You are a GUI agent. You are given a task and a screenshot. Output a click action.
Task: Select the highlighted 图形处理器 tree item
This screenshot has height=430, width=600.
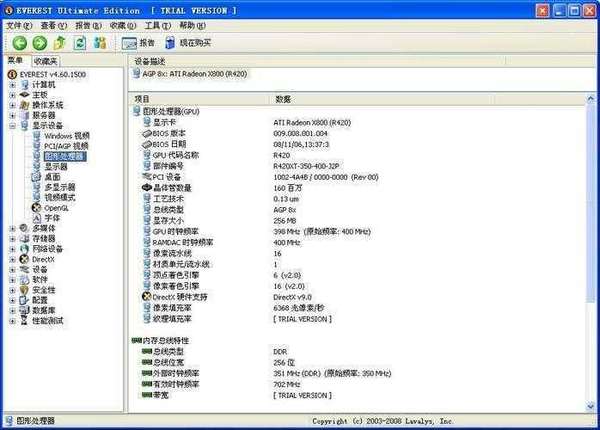click(64, 156)
